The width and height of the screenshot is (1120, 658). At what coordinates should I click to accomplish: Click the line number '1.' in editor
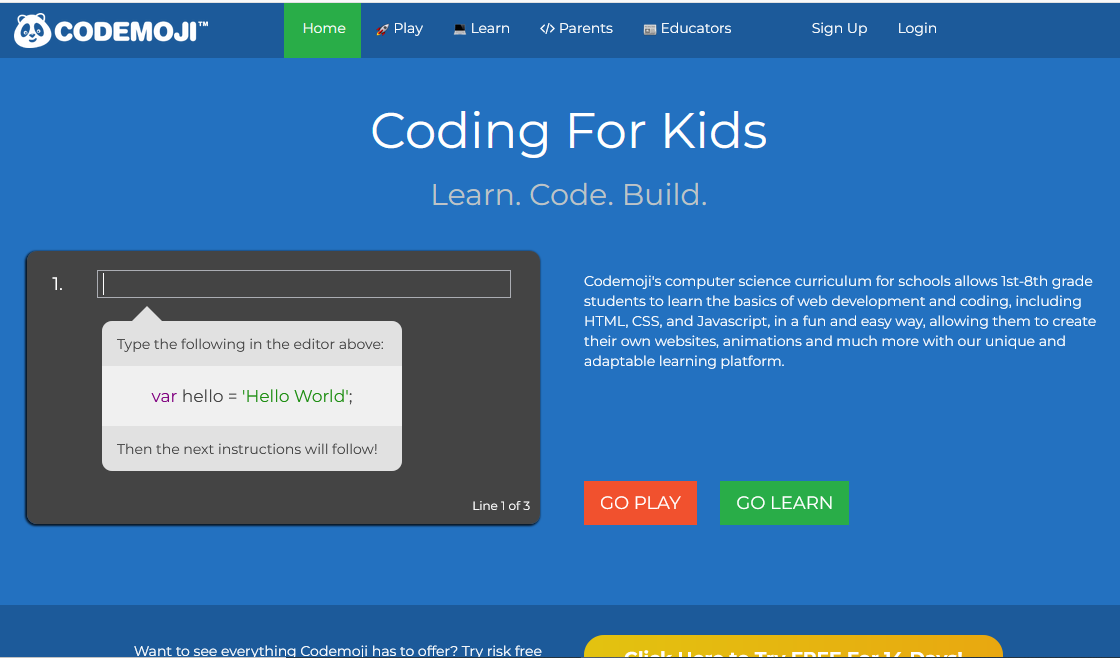[x=57, y=284]
